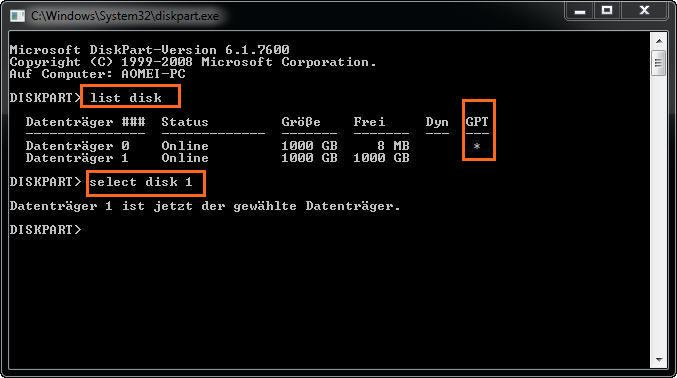Image resolution: width=677 pixels, height=378 pixels.
Task: Click the scrollbar down arrow
Action: pyautogui.click(x=659, y=360)
